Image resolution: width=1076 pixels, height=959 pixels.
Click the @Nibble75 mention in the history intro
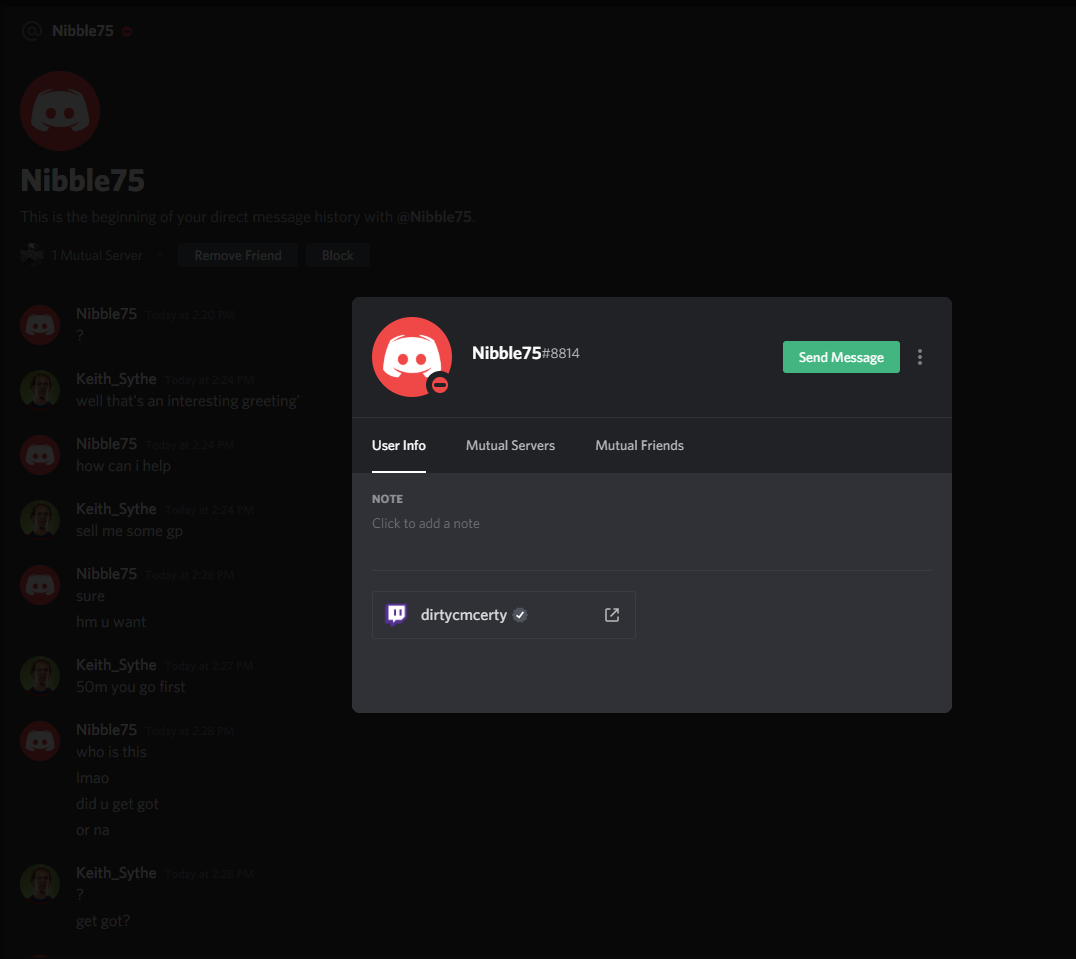point(434,217)
